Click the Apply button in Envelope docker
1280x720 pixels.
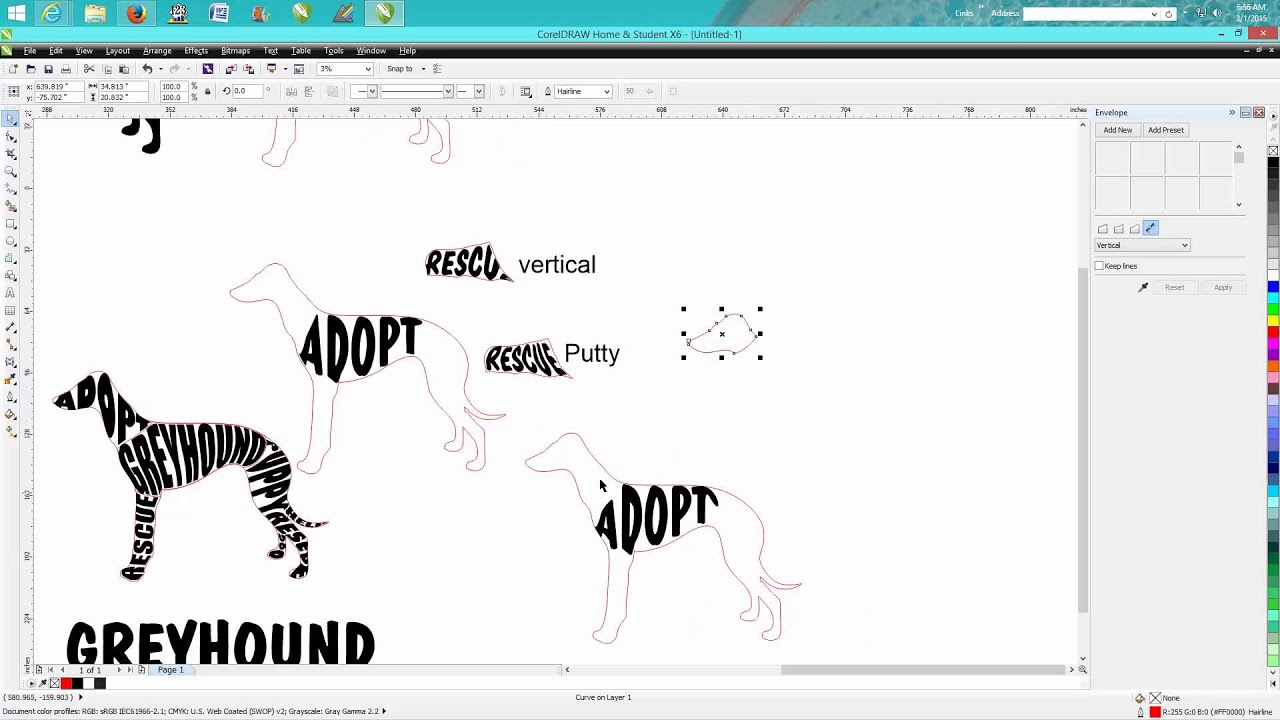coord(1223,288)
